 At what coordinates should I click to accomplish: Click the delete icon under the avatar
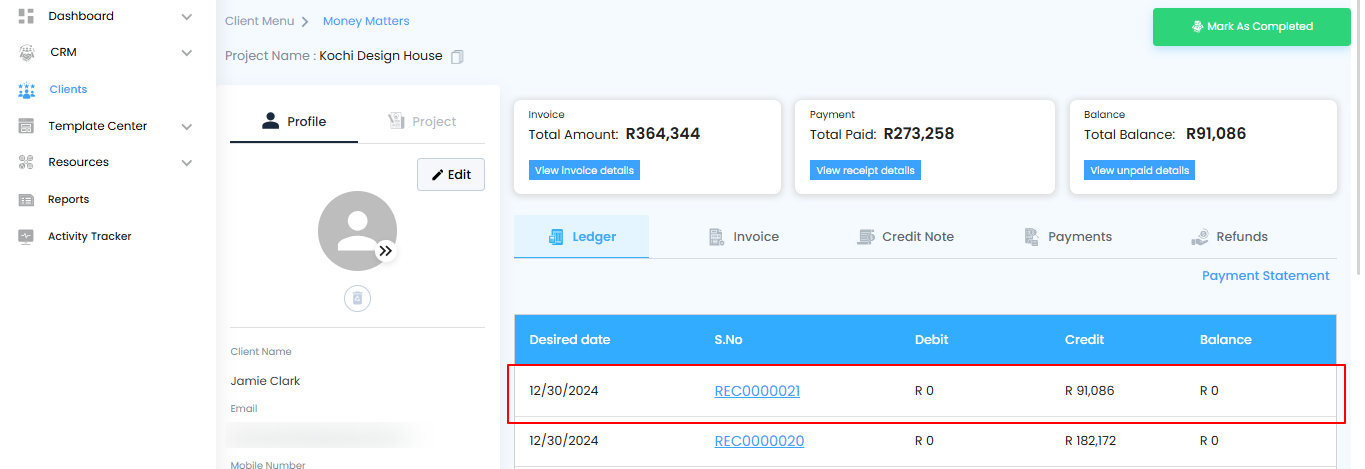358,298
